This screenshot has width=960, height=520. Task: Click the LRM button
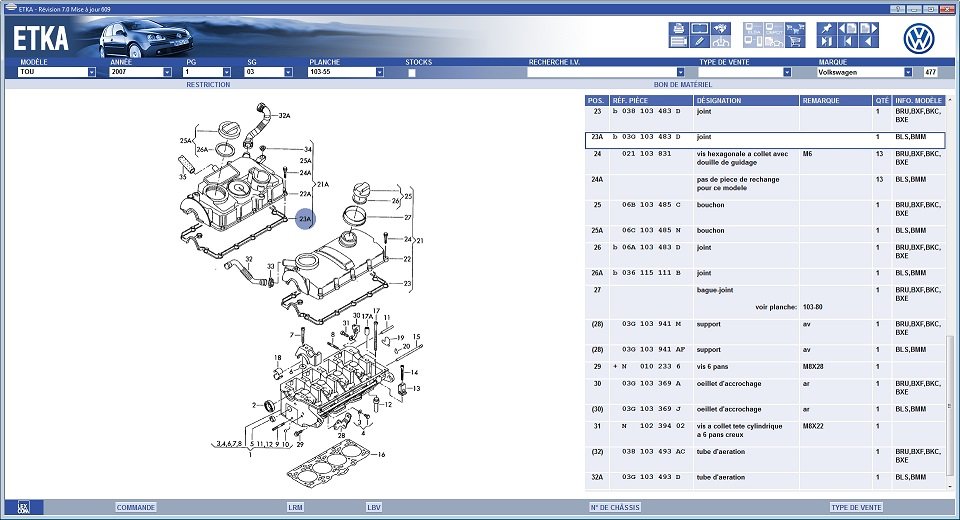pyautogui.click(x=295, y=507)
